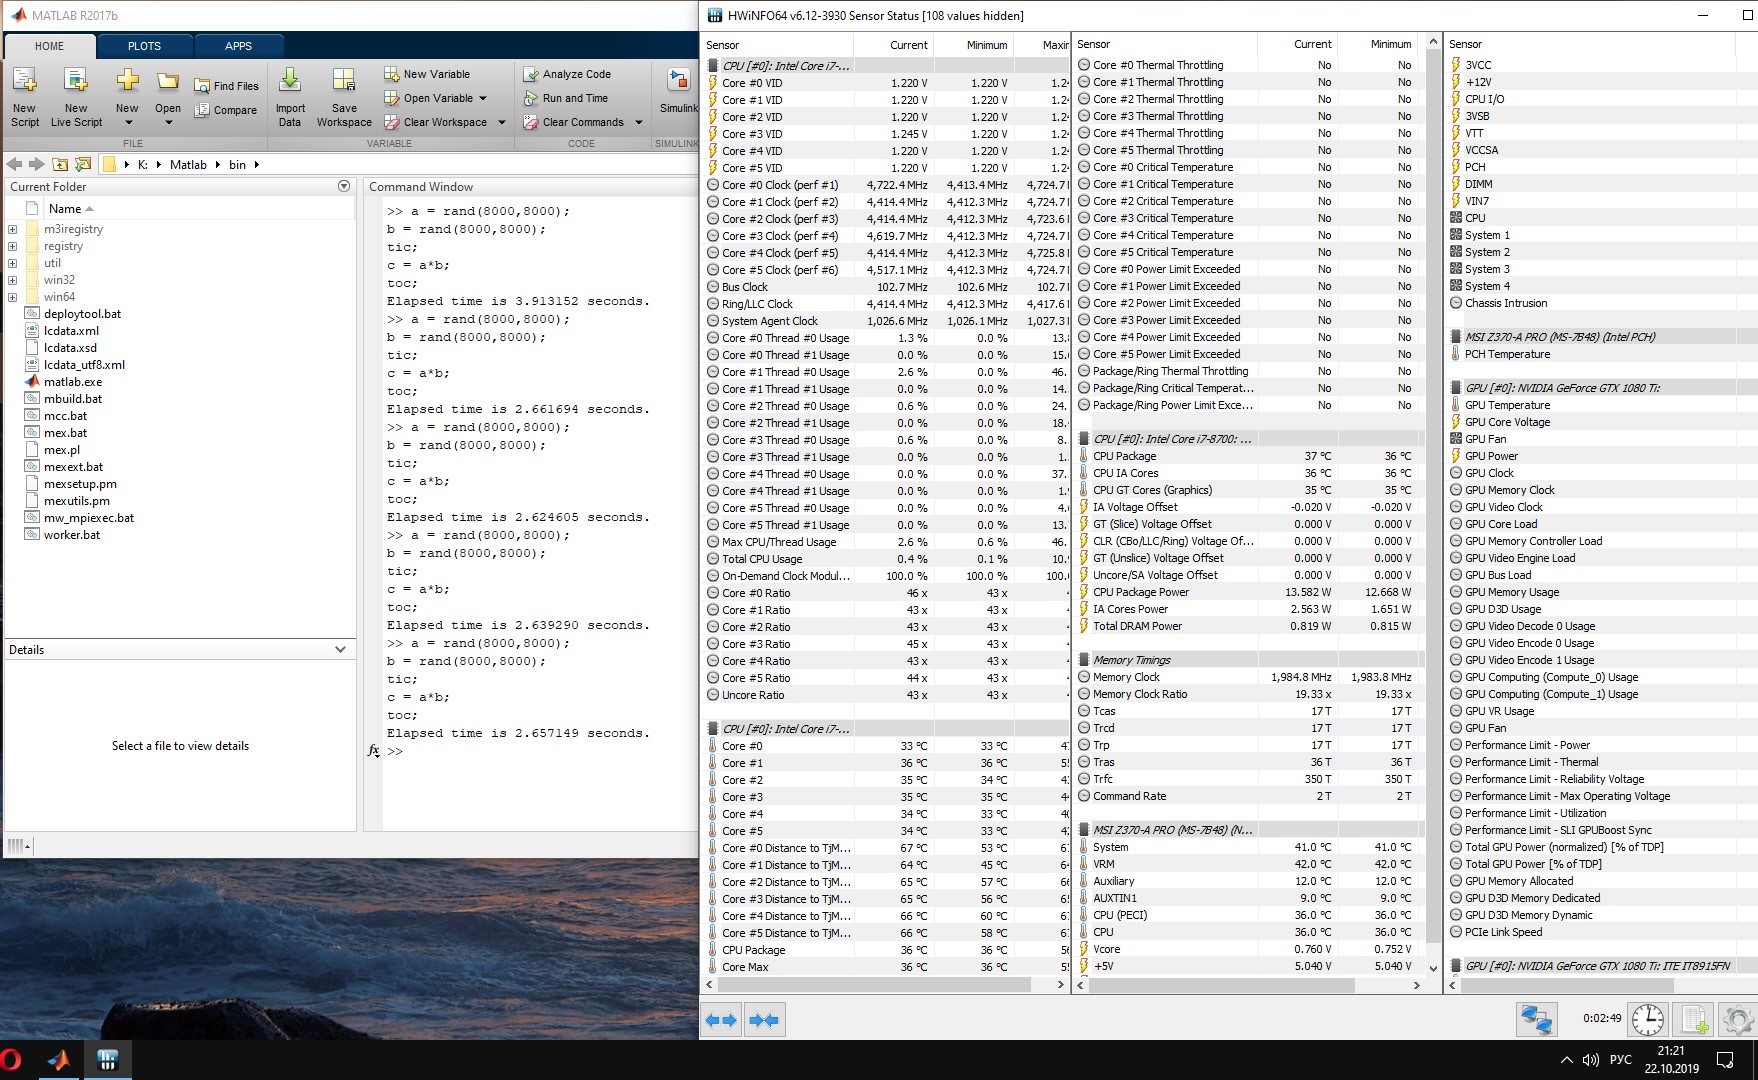
Task: Click the browse for folder icon
Action: (83, 164)
